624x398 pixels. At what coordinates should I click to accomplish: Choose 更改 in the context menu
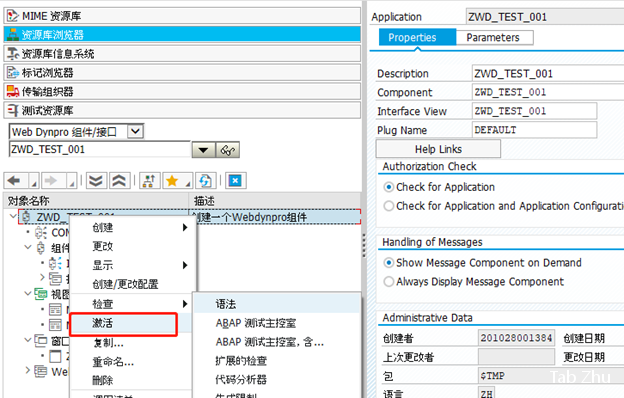[x=133, y=246]
